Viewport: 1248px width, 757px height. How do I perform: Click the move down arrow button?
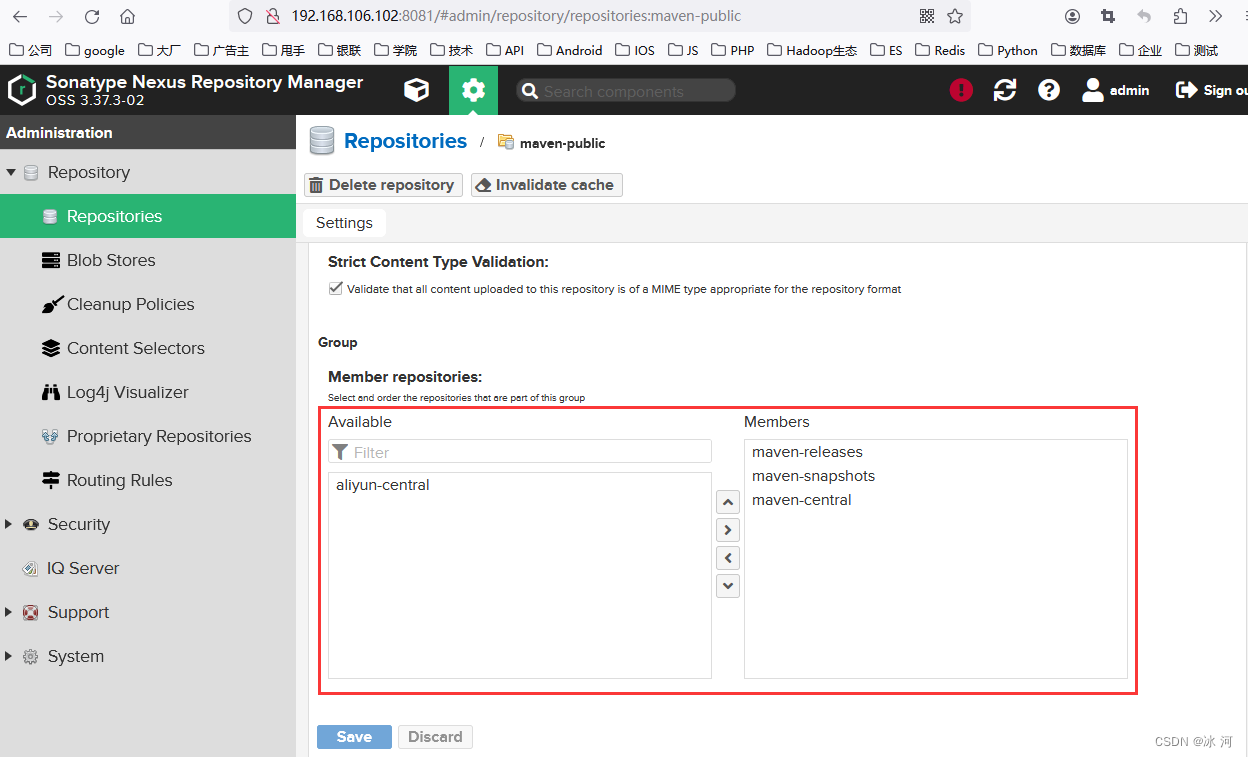coord(728,586)
